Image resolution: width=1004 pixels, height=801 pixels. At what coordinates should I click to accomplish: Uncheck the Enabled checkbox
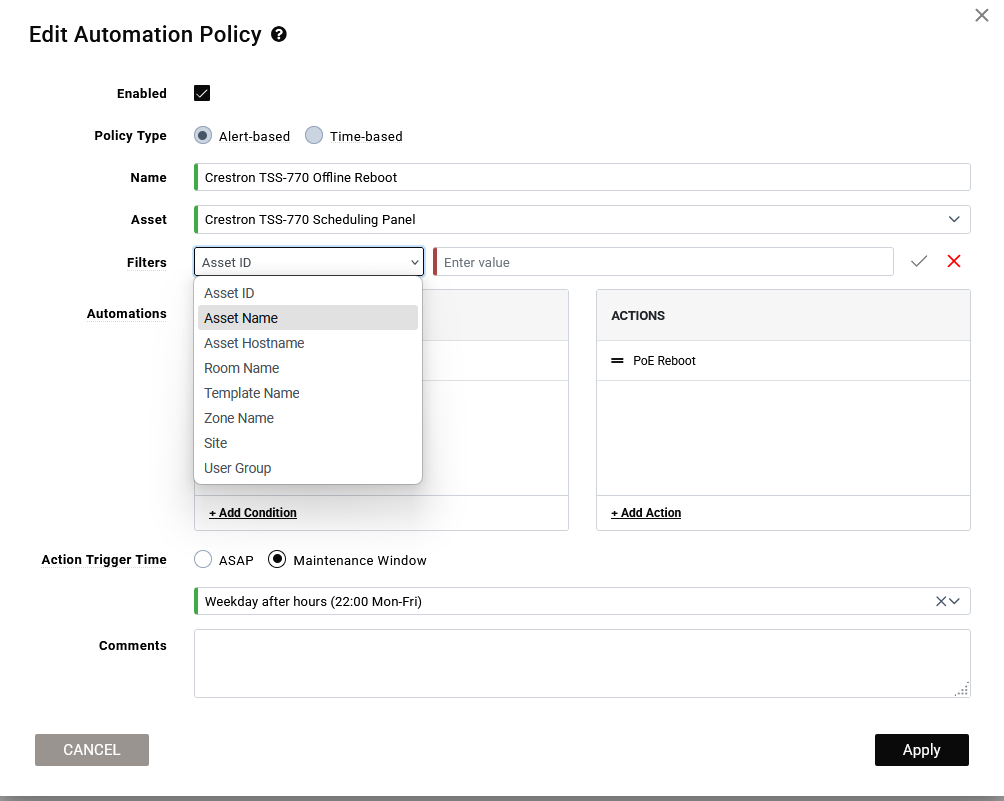(x=202, y=93)
